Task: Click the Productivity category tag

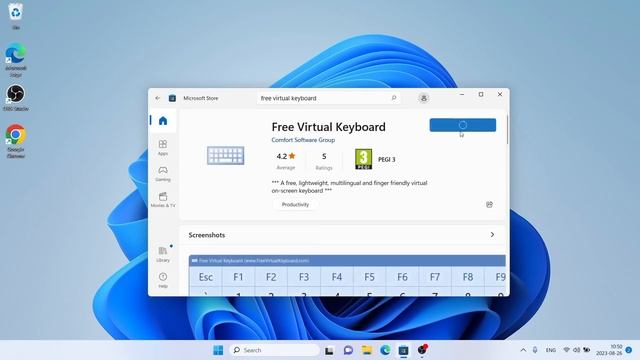Action: click(x=295, y=204)
